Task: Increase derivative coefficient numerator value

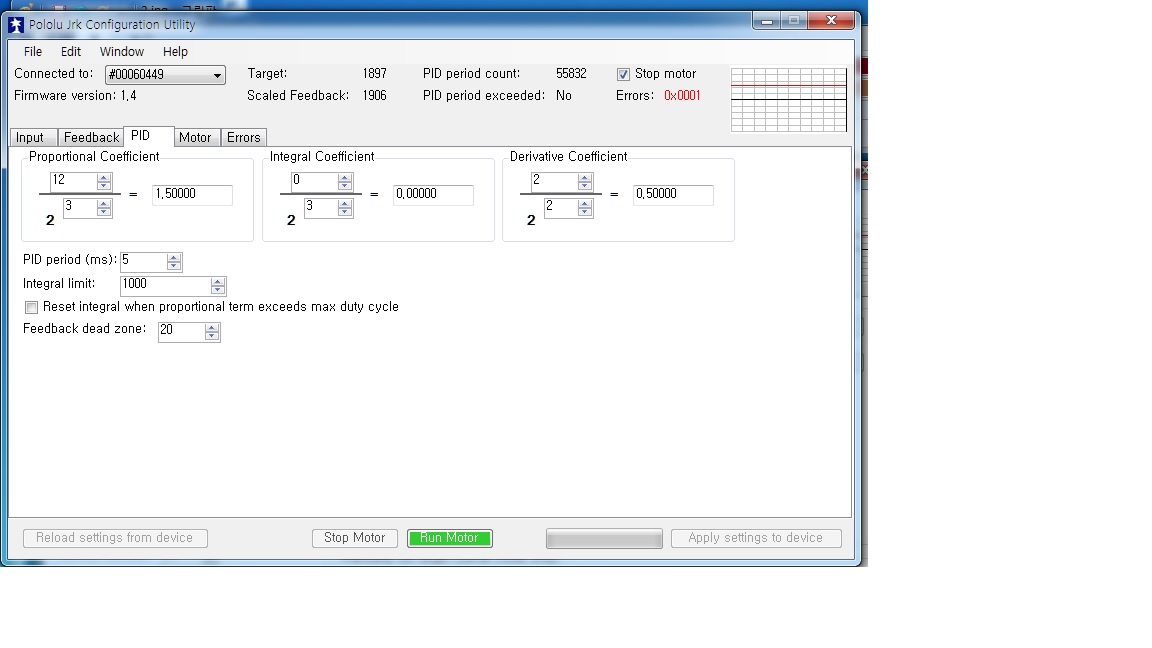Action: coord(585,177)
